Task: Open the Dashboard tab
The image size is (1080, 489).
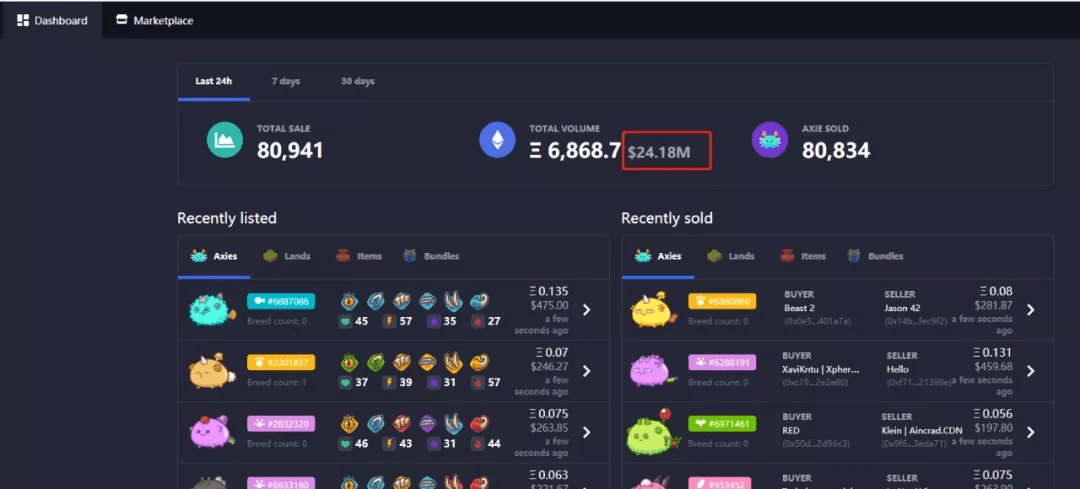Action: (52, 21)
